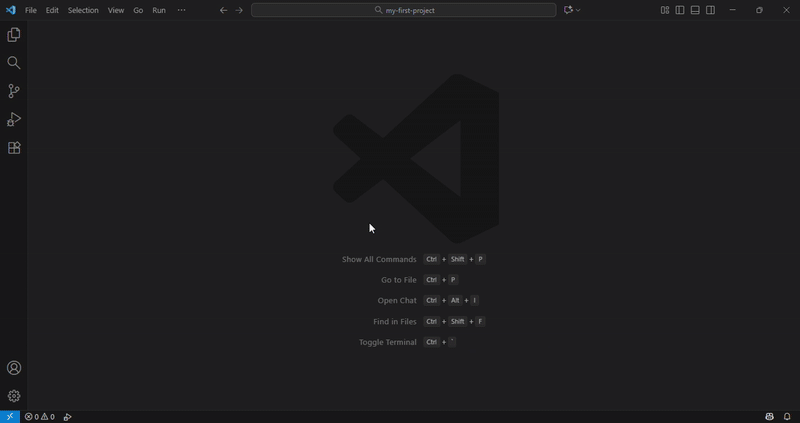Open the Extensions view

click(x=14, y=148)
